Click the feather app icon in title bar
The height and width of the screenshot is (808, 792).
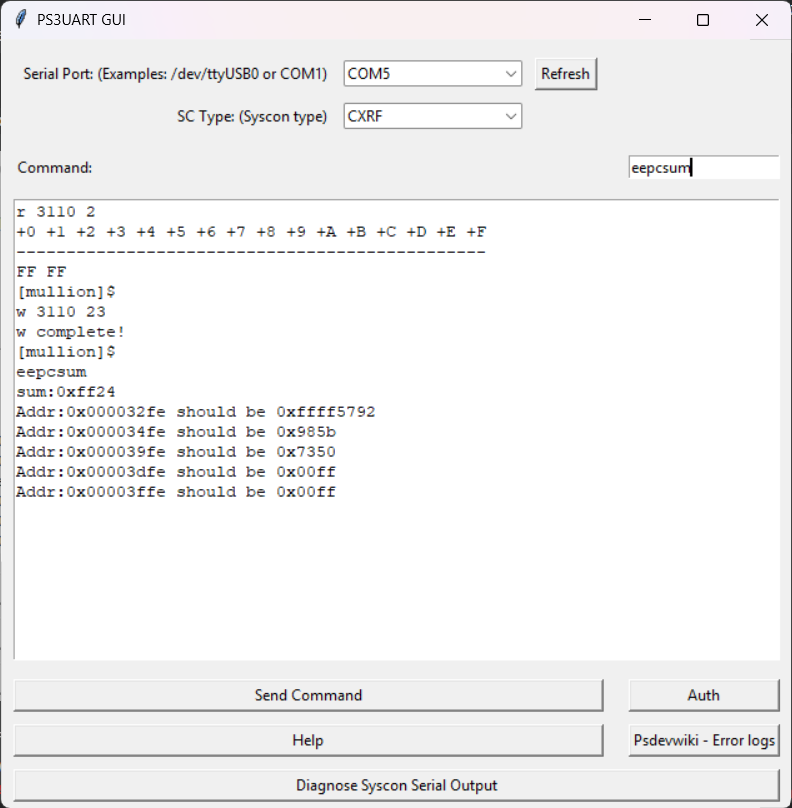(20, 20)
